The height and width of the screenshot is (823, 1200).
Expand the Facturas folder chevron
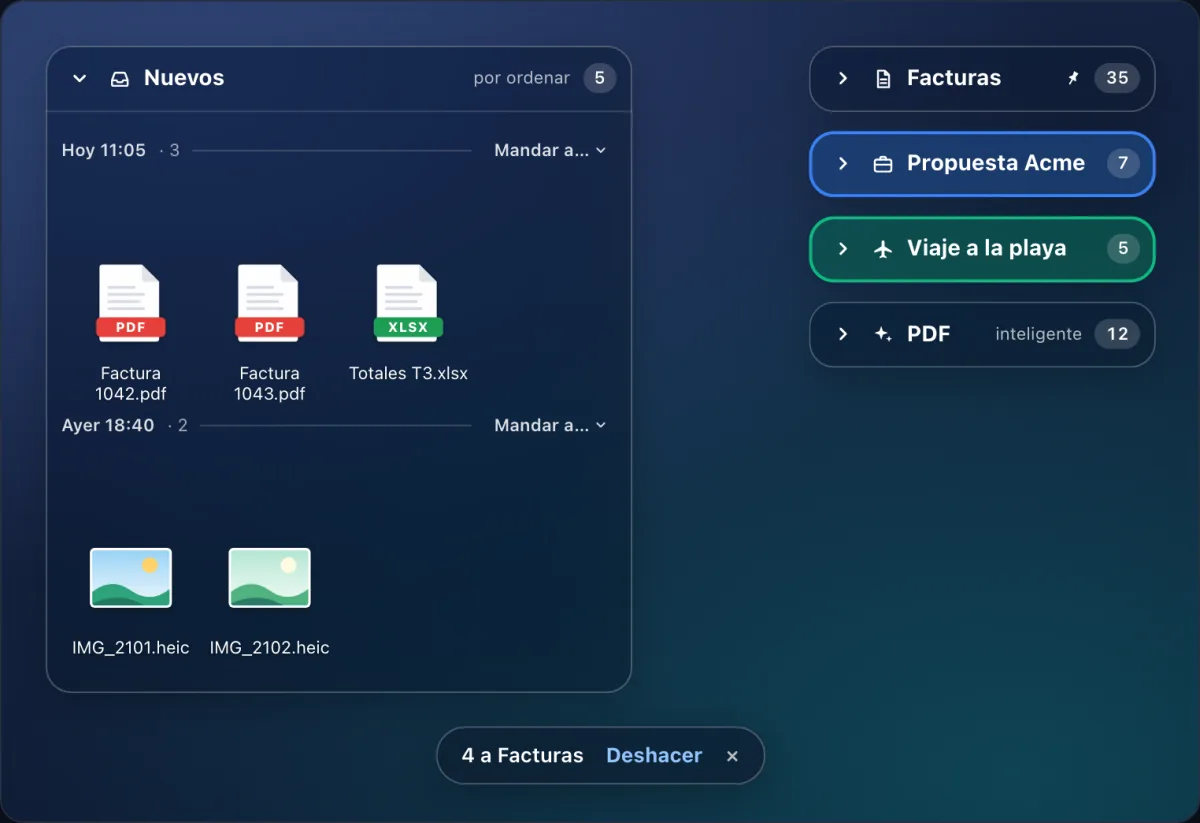point(843,78)
